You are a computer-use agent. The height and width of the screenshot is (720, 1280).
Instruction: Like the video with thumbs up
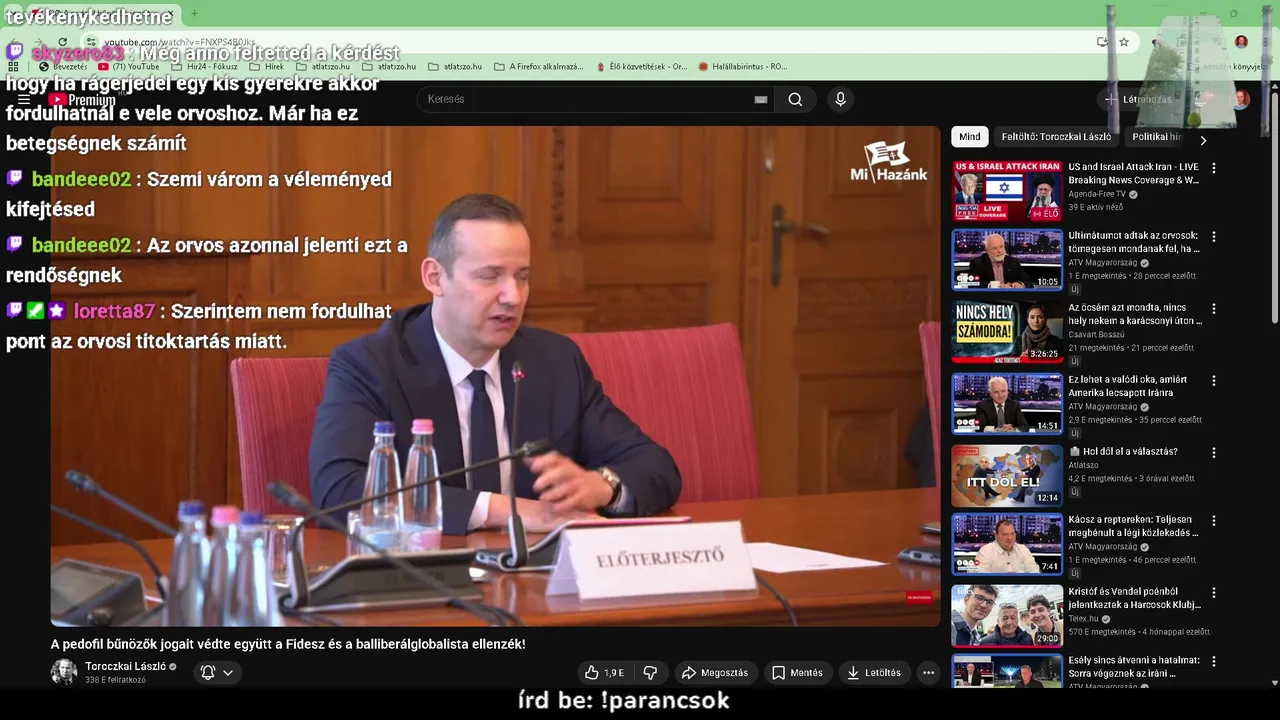tap(604, 673)
